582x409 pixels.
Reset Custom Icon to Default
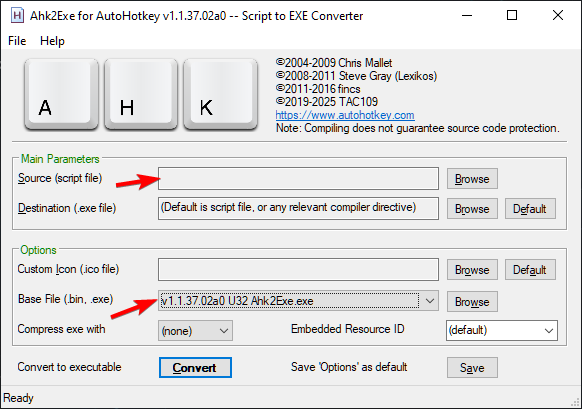[x=530, y=269]
